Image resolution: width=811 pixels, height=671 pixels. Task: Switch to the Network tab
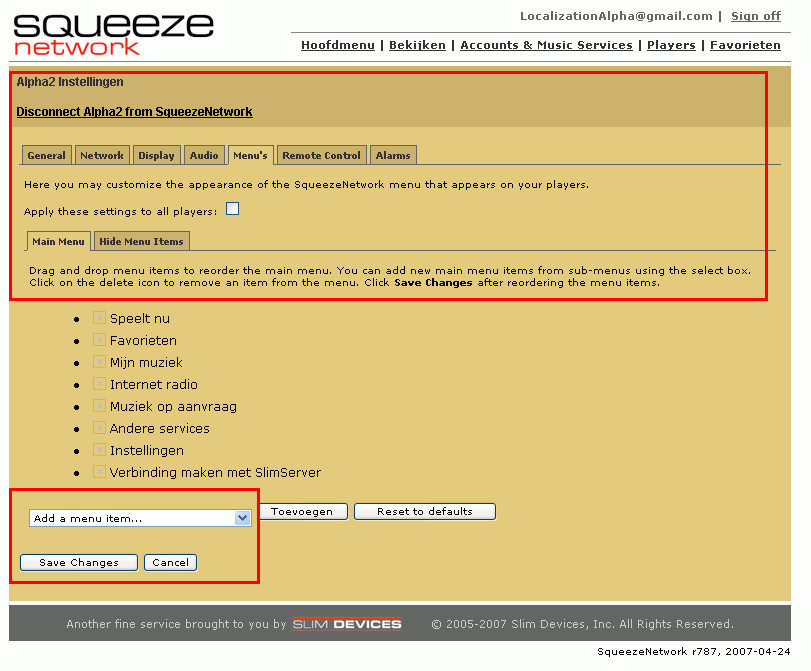pyautogui.click(x=102, y=155)
